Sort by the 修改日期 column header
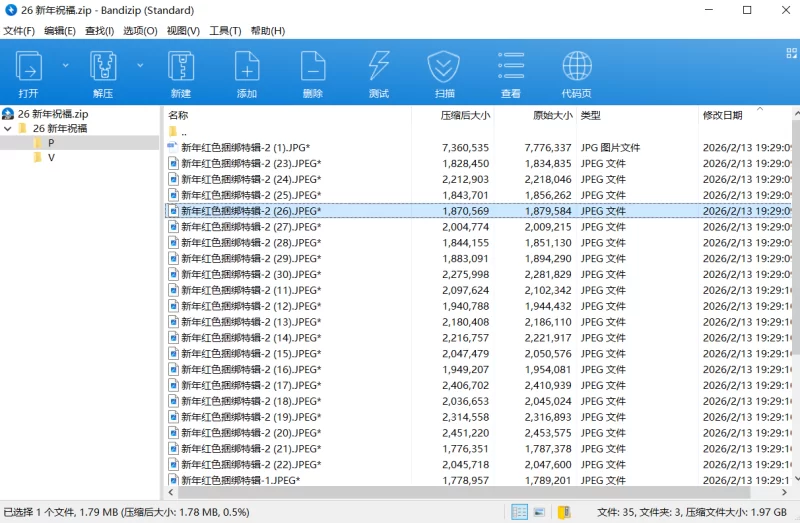The height and width of the screenshot is (523, 800). point(722,115)
